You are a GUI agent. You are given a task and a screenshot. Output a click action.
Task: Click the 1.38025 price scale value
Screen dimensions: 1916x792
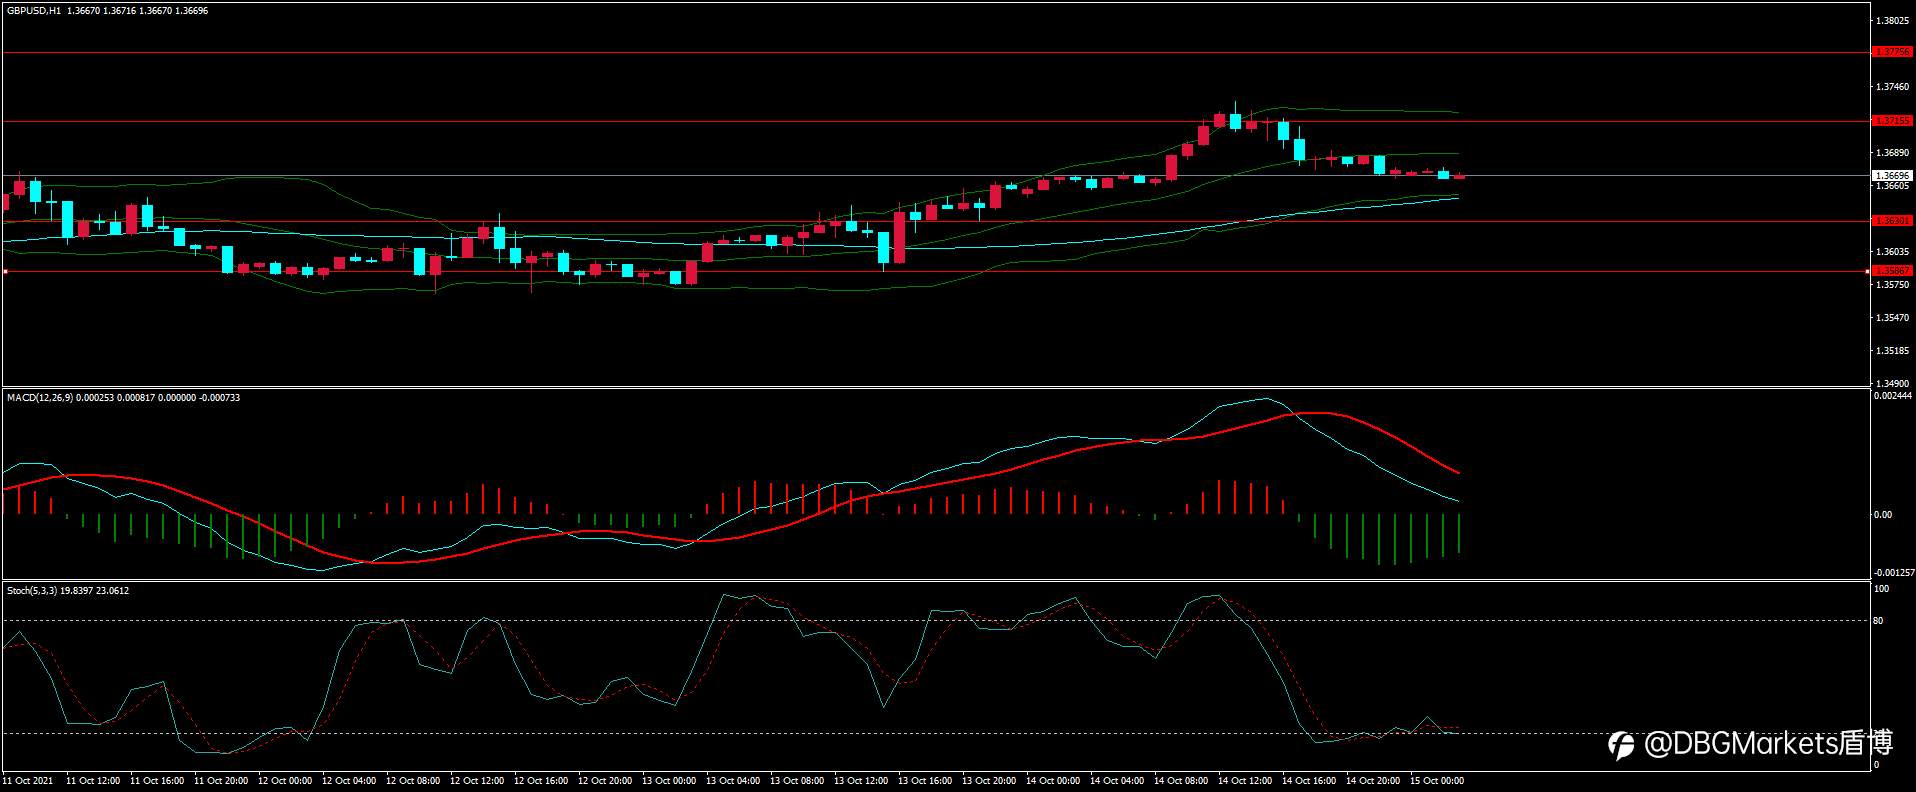(1893, 20)
